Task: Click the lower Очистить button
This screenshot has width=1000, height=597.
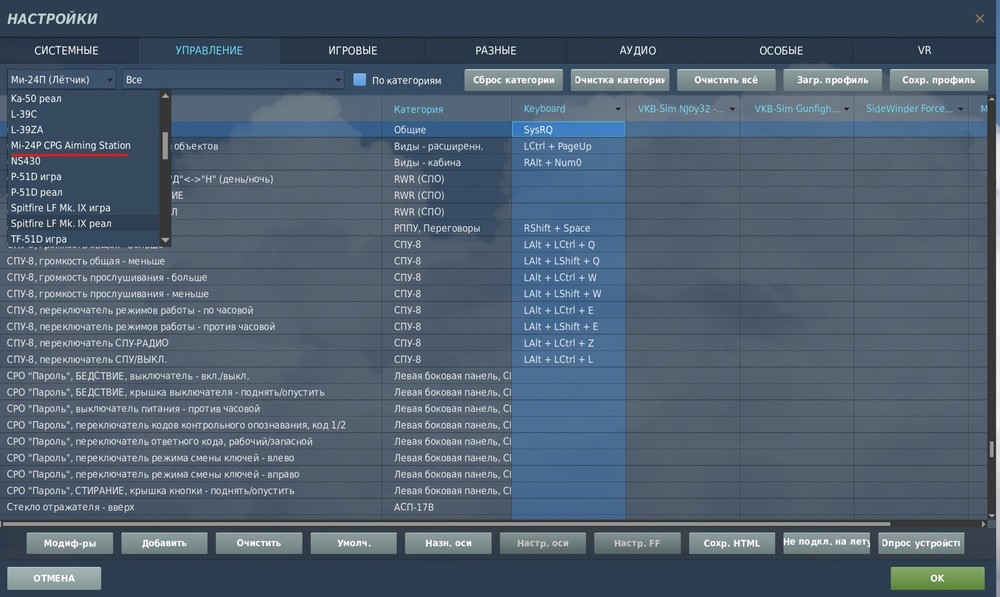Action: 259,543
